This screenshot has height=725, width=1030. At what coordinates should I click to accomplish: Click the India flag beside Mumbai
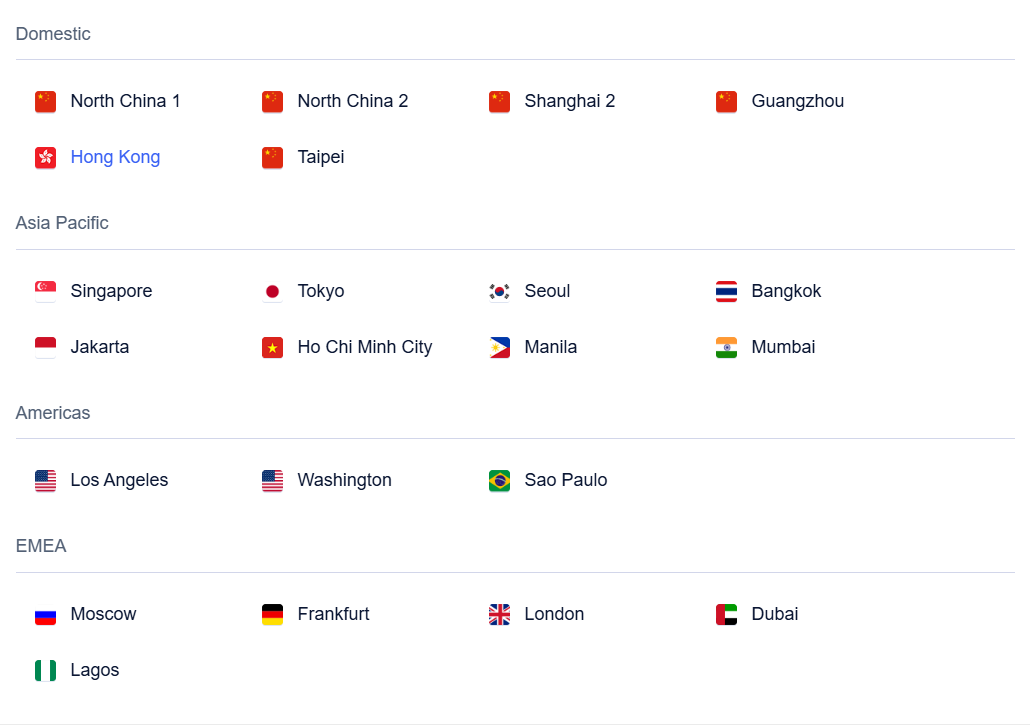[727, 347]
